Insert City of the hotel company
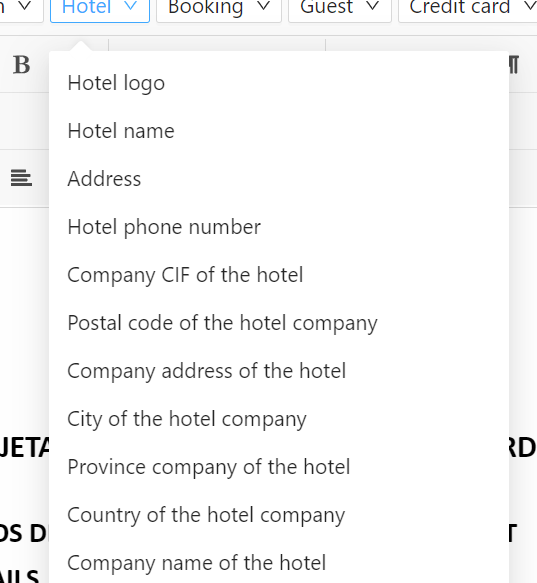Screen dimensions: 537x583 click(x=279, y=419)
